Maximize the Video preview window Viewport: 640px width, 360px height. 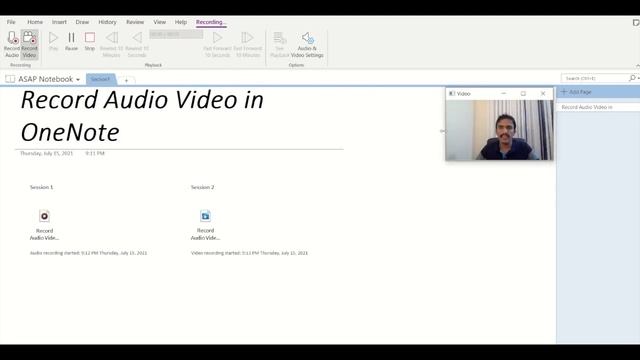(x=523, y=93)
